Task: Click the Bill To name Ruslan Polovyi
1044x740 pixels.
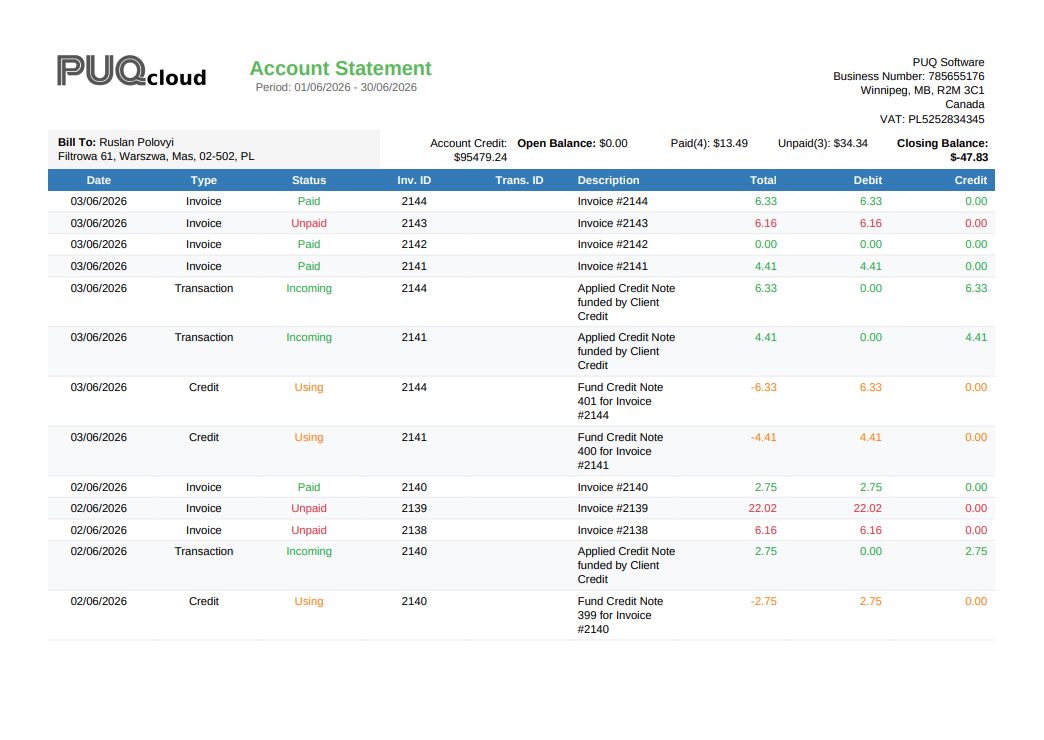Action: click(x=136, y=142)
